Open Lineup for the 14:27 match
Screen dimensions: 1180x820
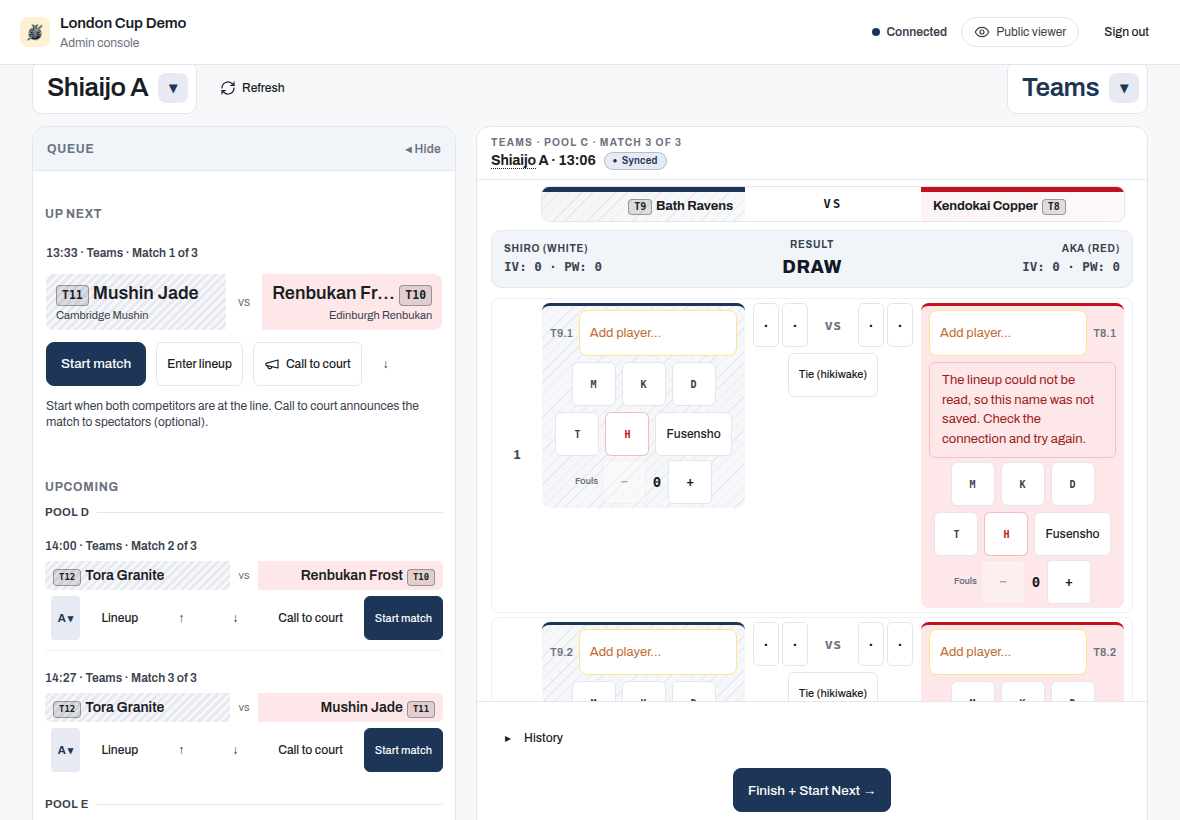pyautogui.click(x=120, y=750)
